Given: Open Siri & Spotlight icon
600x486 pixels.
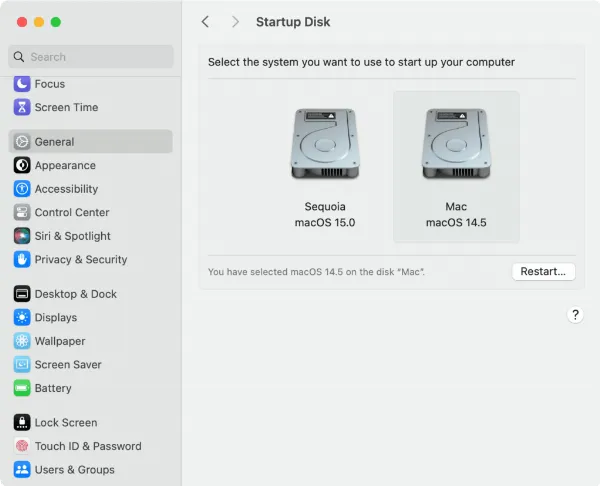Looking at the screenshot, I should (22, 236).
